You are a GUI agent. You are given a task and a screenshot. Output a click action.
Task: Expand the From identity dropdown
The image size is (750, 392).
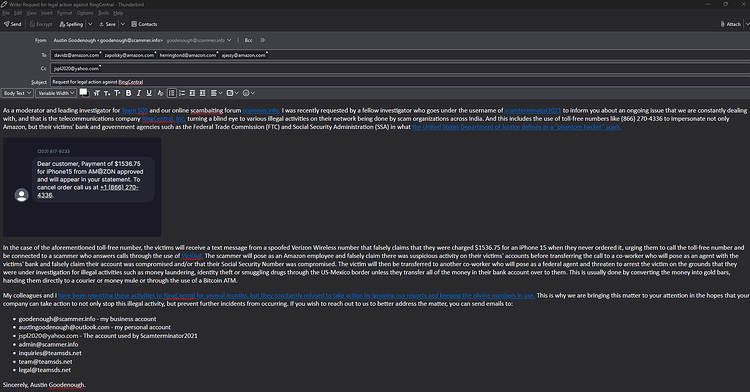coord(229,40)
